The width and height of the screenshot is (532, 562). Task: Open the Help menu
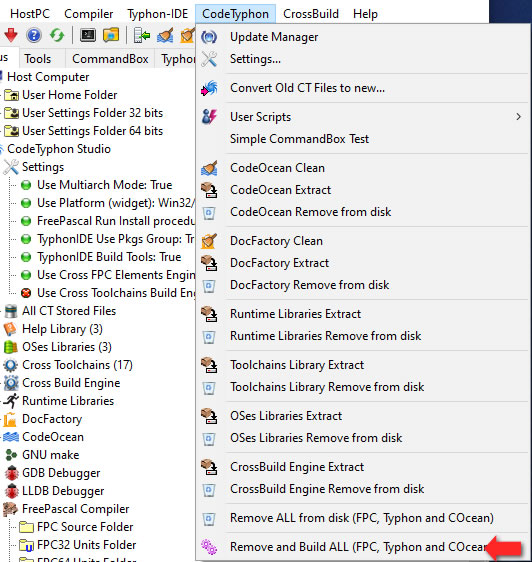(365, 14)
